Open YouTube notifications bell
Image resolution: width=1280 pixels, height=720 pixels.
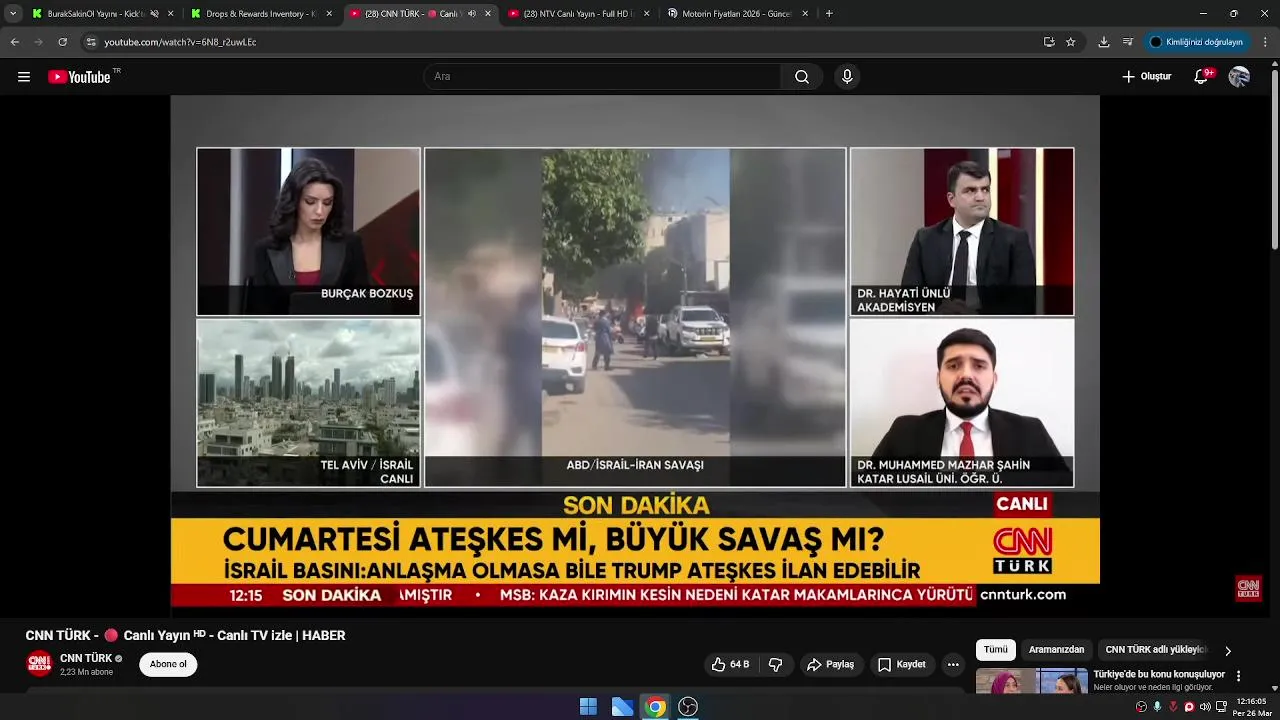(1202, 77)
